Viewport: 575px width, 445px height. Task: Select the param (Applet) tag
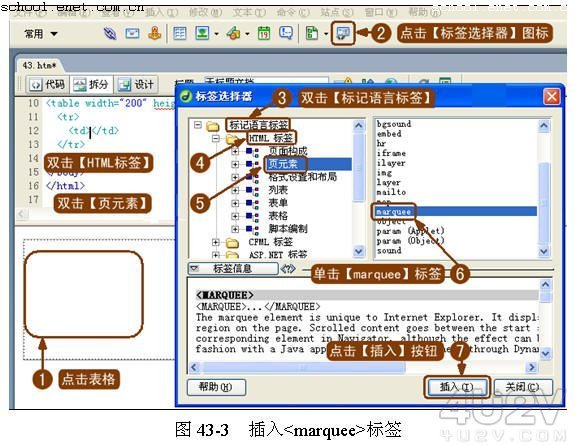point(410,231)
